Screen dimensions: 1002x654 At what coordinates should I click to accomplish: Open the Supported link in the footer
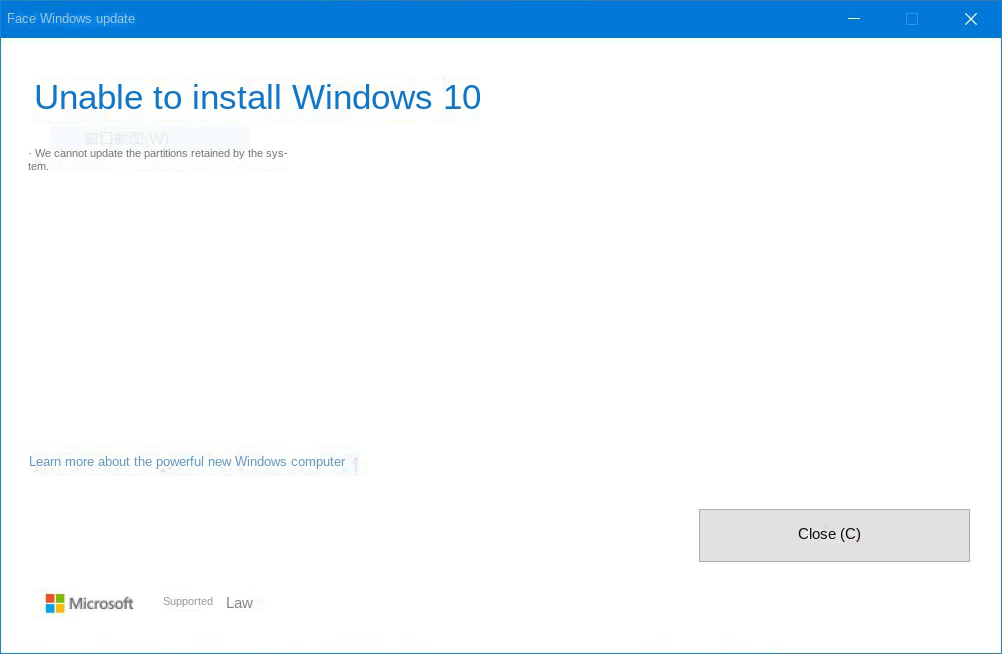(188, 602)
